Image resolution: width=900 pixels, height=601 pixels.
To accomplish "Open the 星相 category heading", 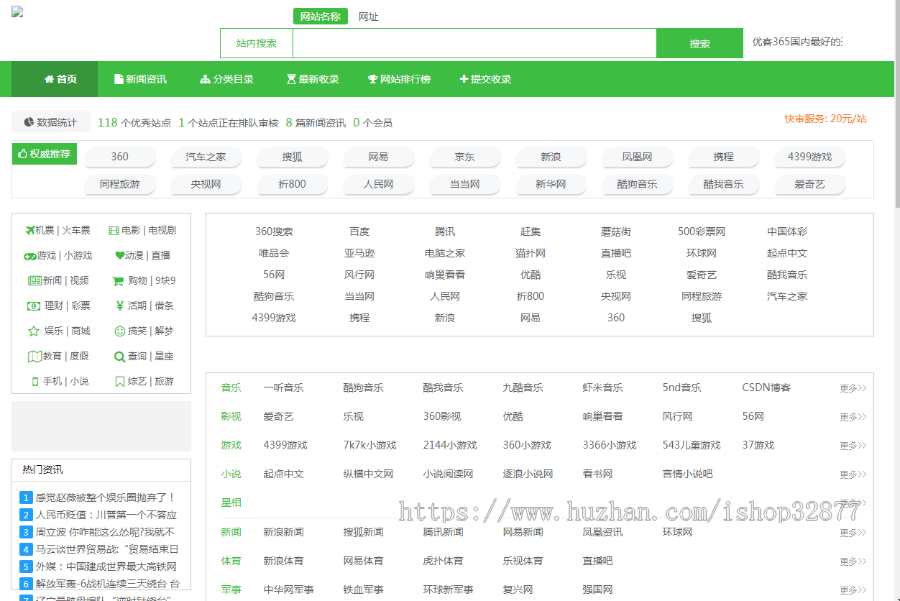I will [231, 503].
